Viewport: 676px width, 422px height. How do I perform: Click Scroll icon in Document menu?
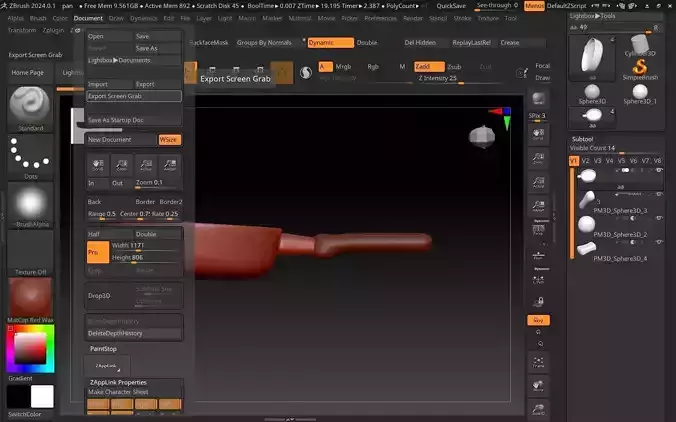[98, 165]
